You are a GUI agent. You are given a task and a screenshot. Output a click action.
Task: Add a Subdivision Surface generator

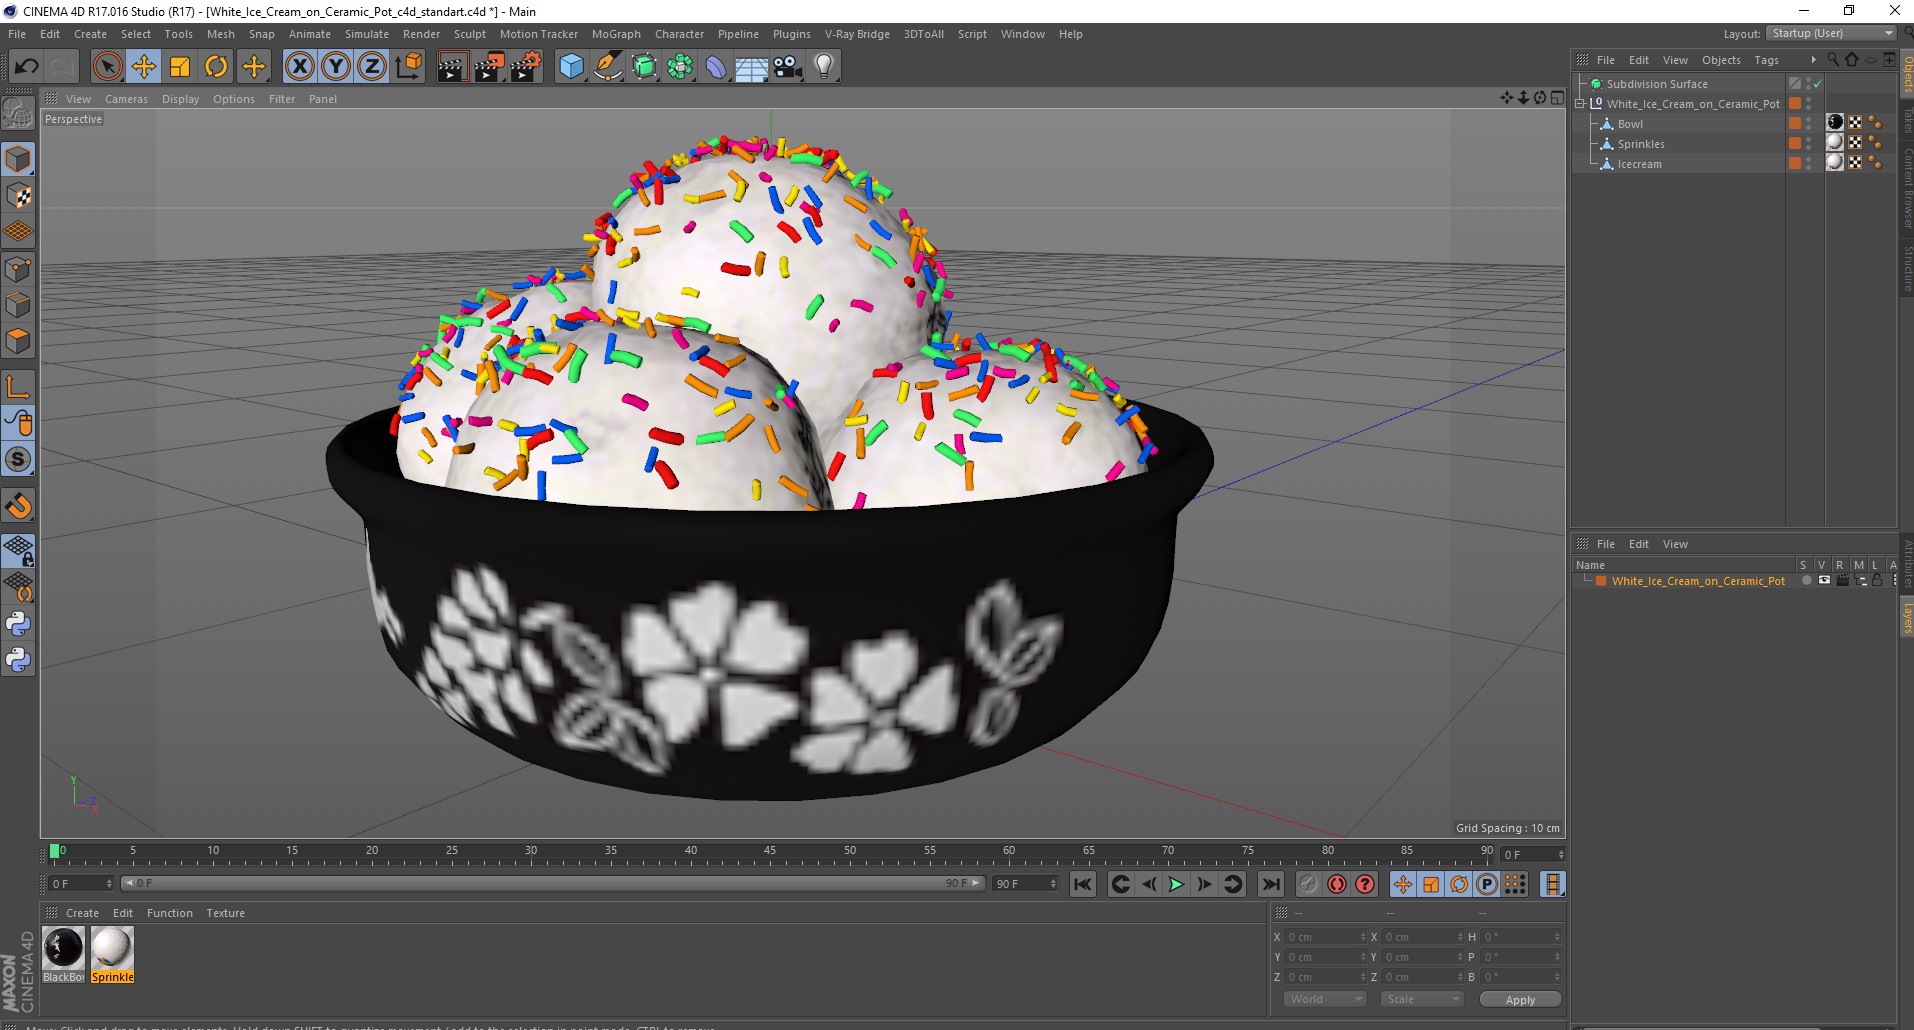644,67
